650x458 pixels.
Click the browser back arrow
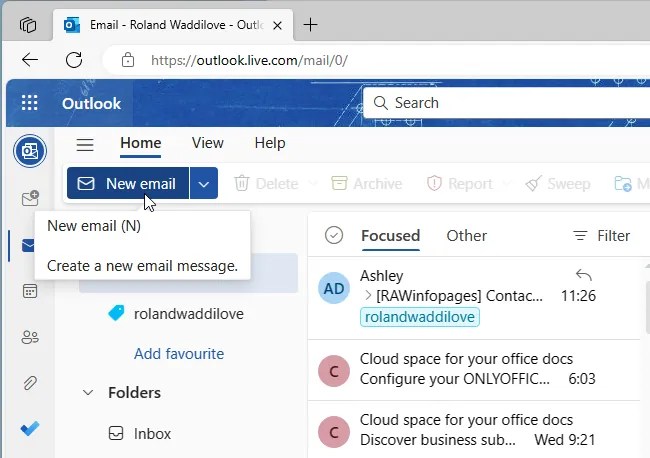click(x=30, y=60)
